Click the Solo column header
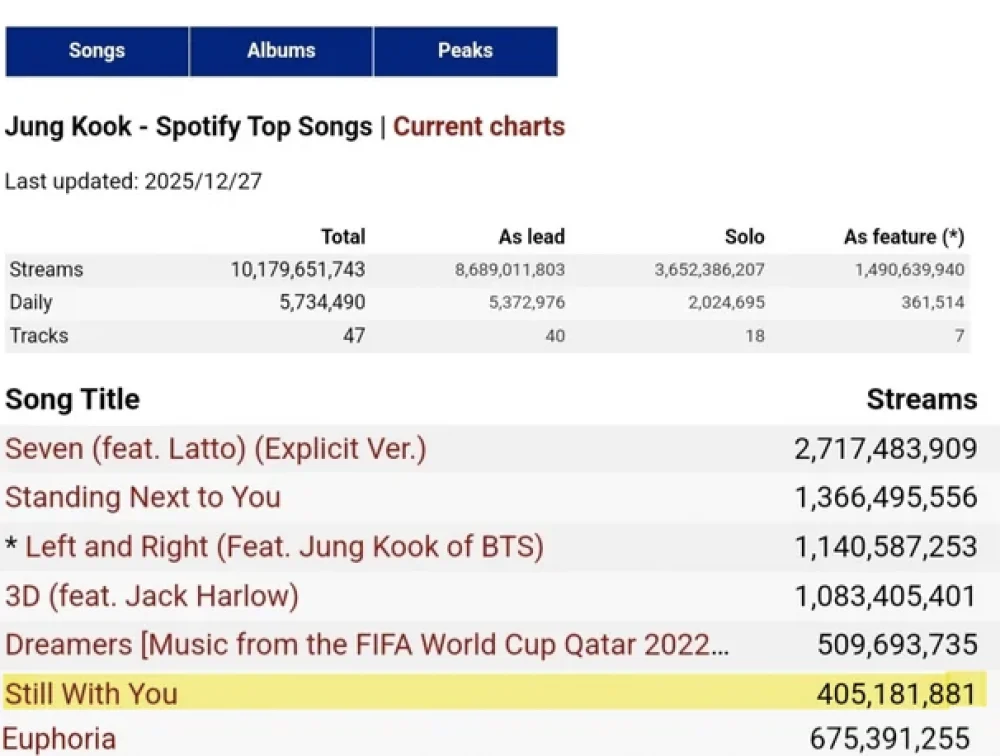 (746, 237)
